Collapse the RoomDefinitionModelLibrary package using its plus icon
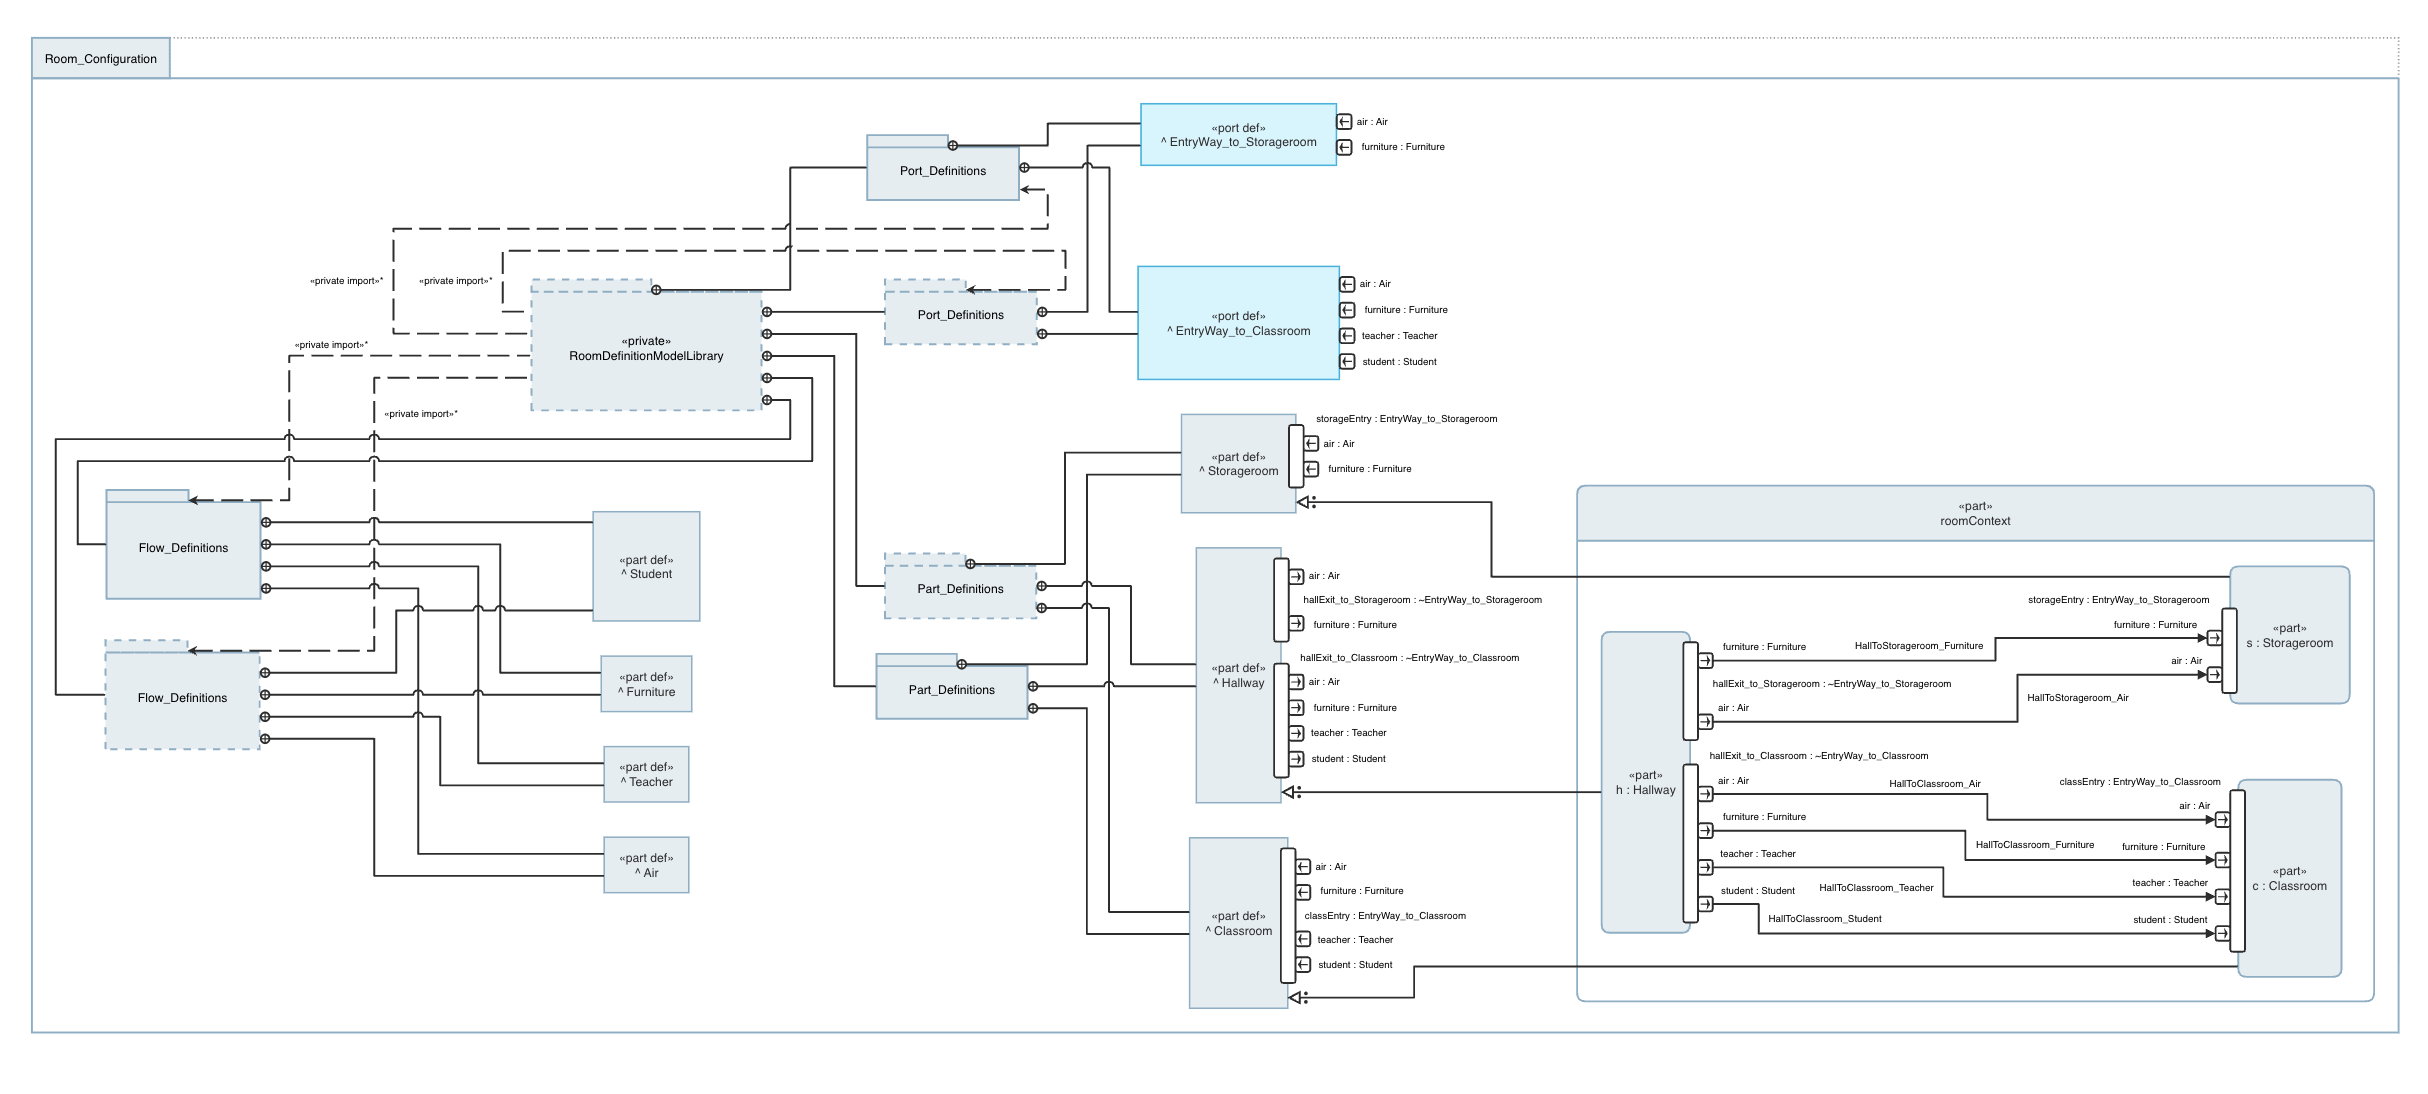 [656, 292]
